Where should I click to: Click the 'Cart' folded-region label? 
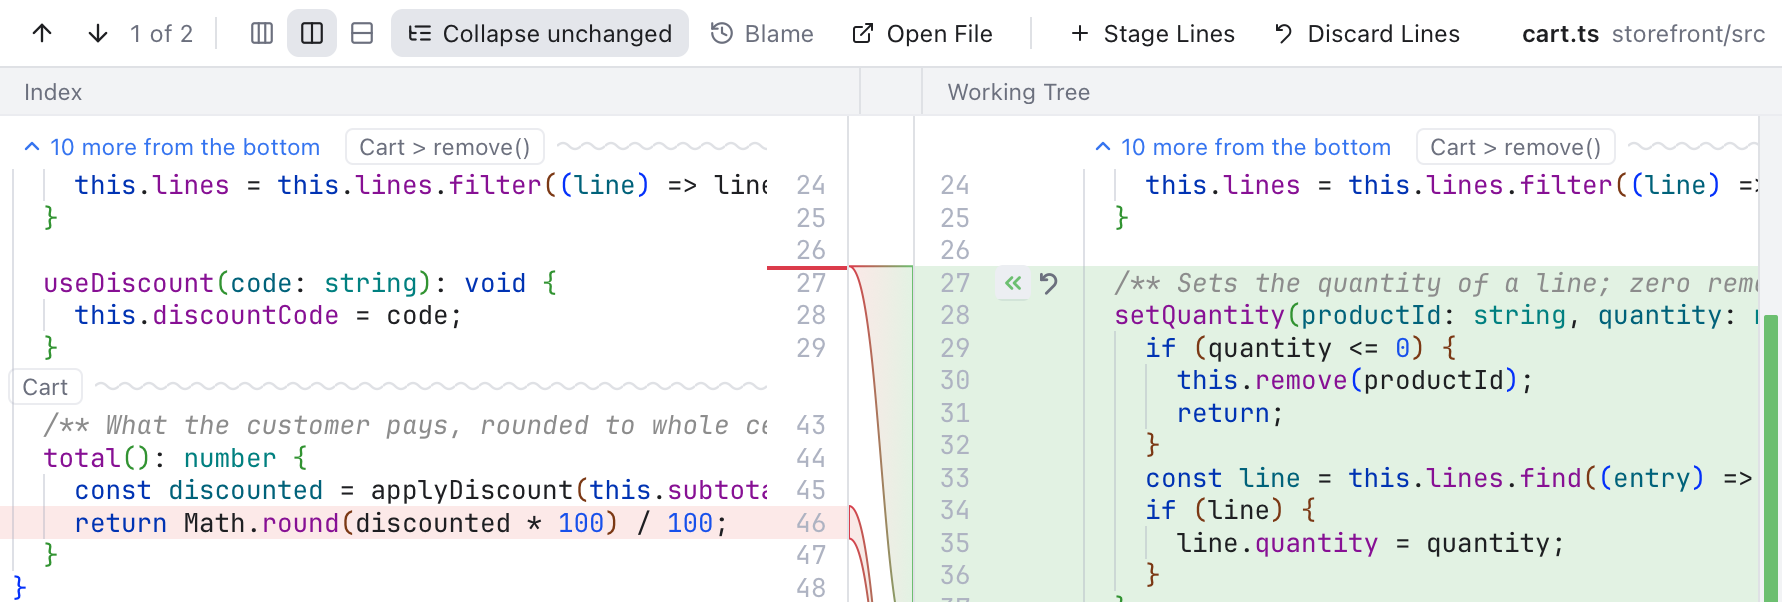click(45, 387)
